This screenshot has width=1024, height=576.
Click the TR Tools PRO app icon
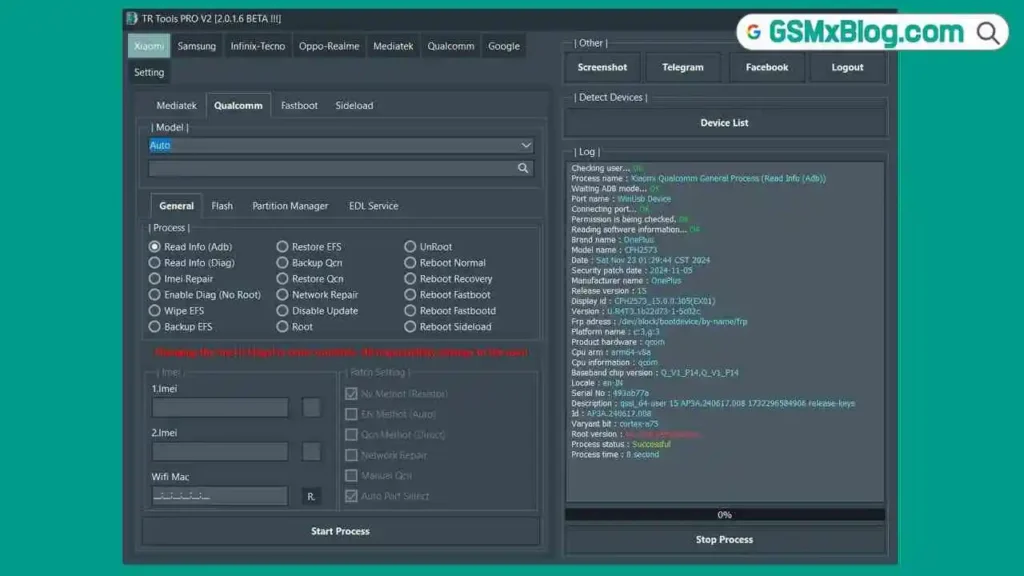coord(132,18)
